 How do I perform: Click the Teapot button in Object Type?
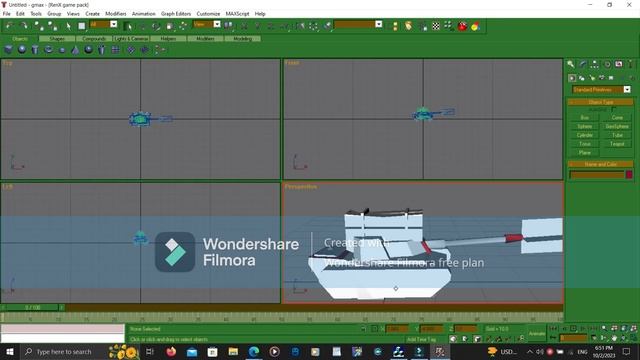[617, 144]
